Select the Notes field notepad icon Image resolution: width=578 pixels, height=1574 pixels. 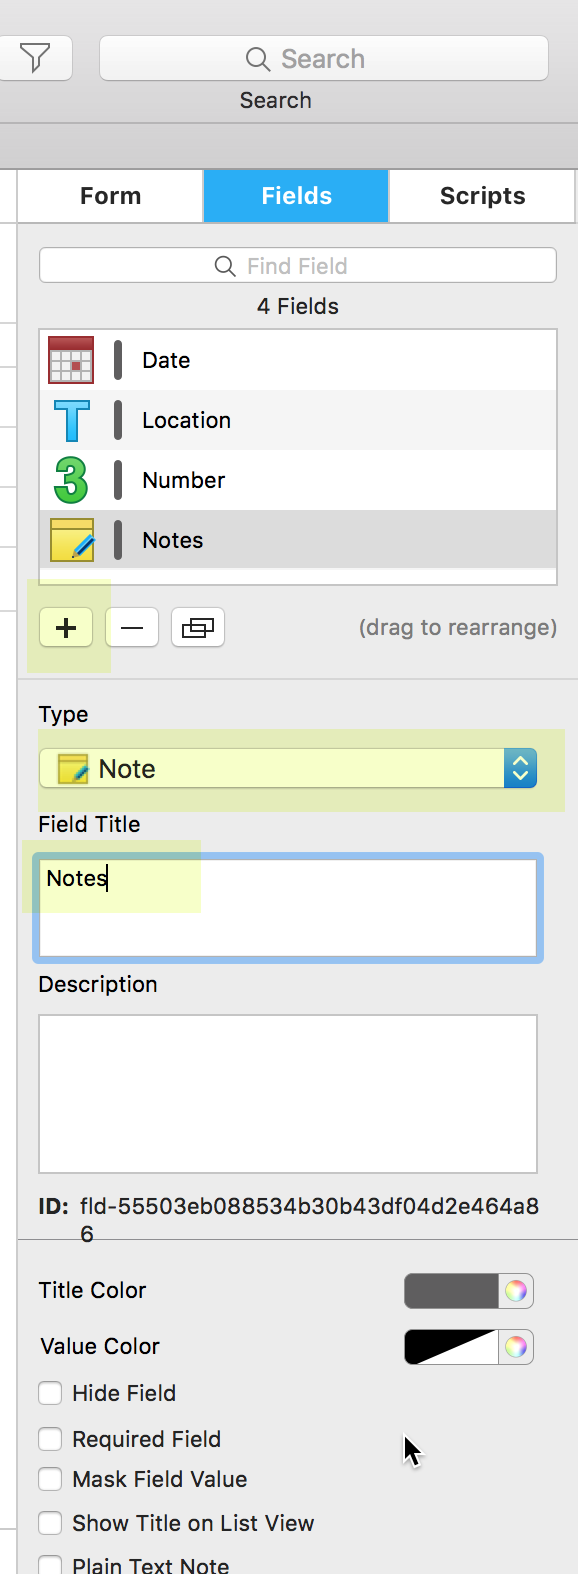[x=71, y=540]
